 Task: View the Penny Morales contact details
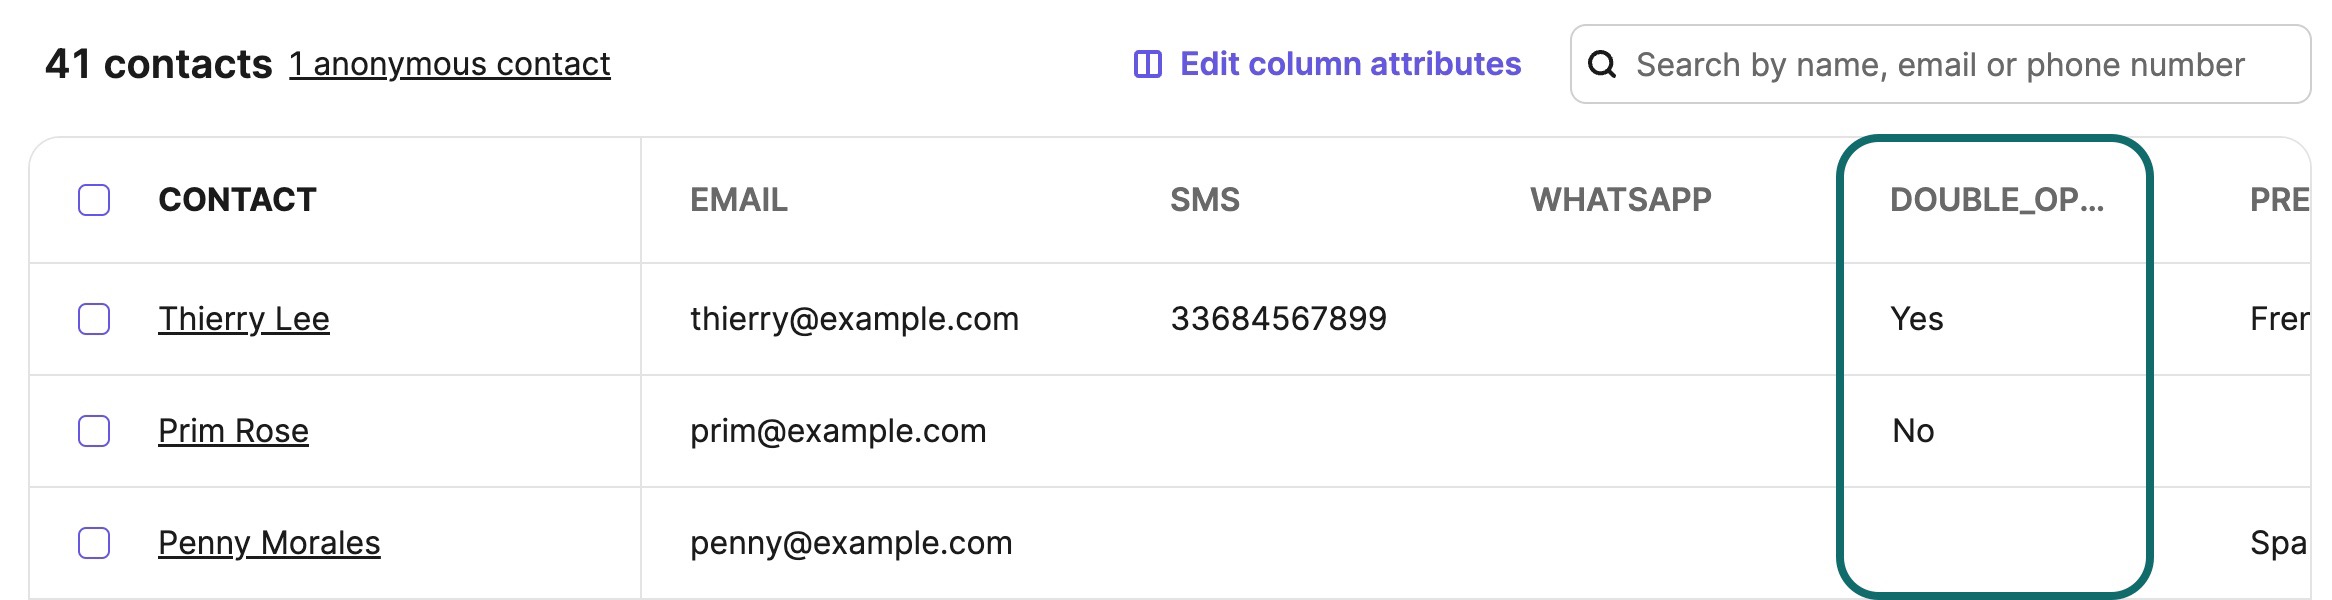269,543
